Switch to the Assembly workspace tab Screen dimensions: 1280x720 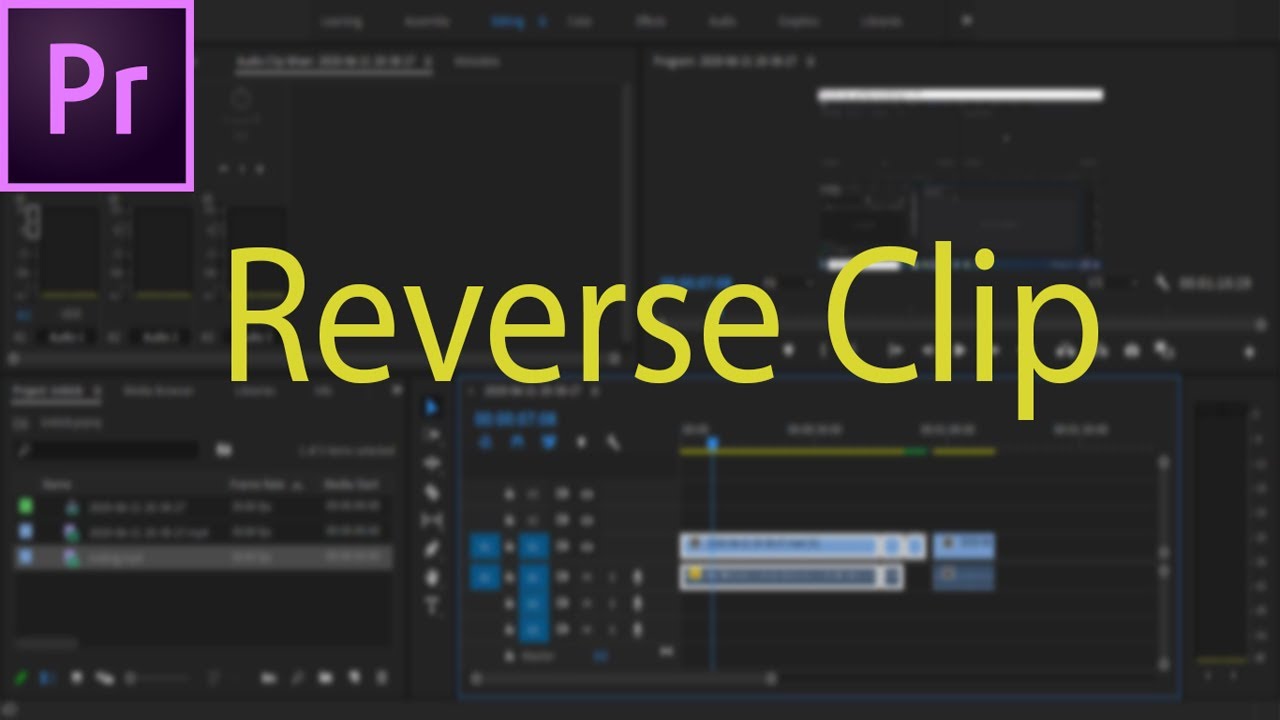[x=427, y=21]
